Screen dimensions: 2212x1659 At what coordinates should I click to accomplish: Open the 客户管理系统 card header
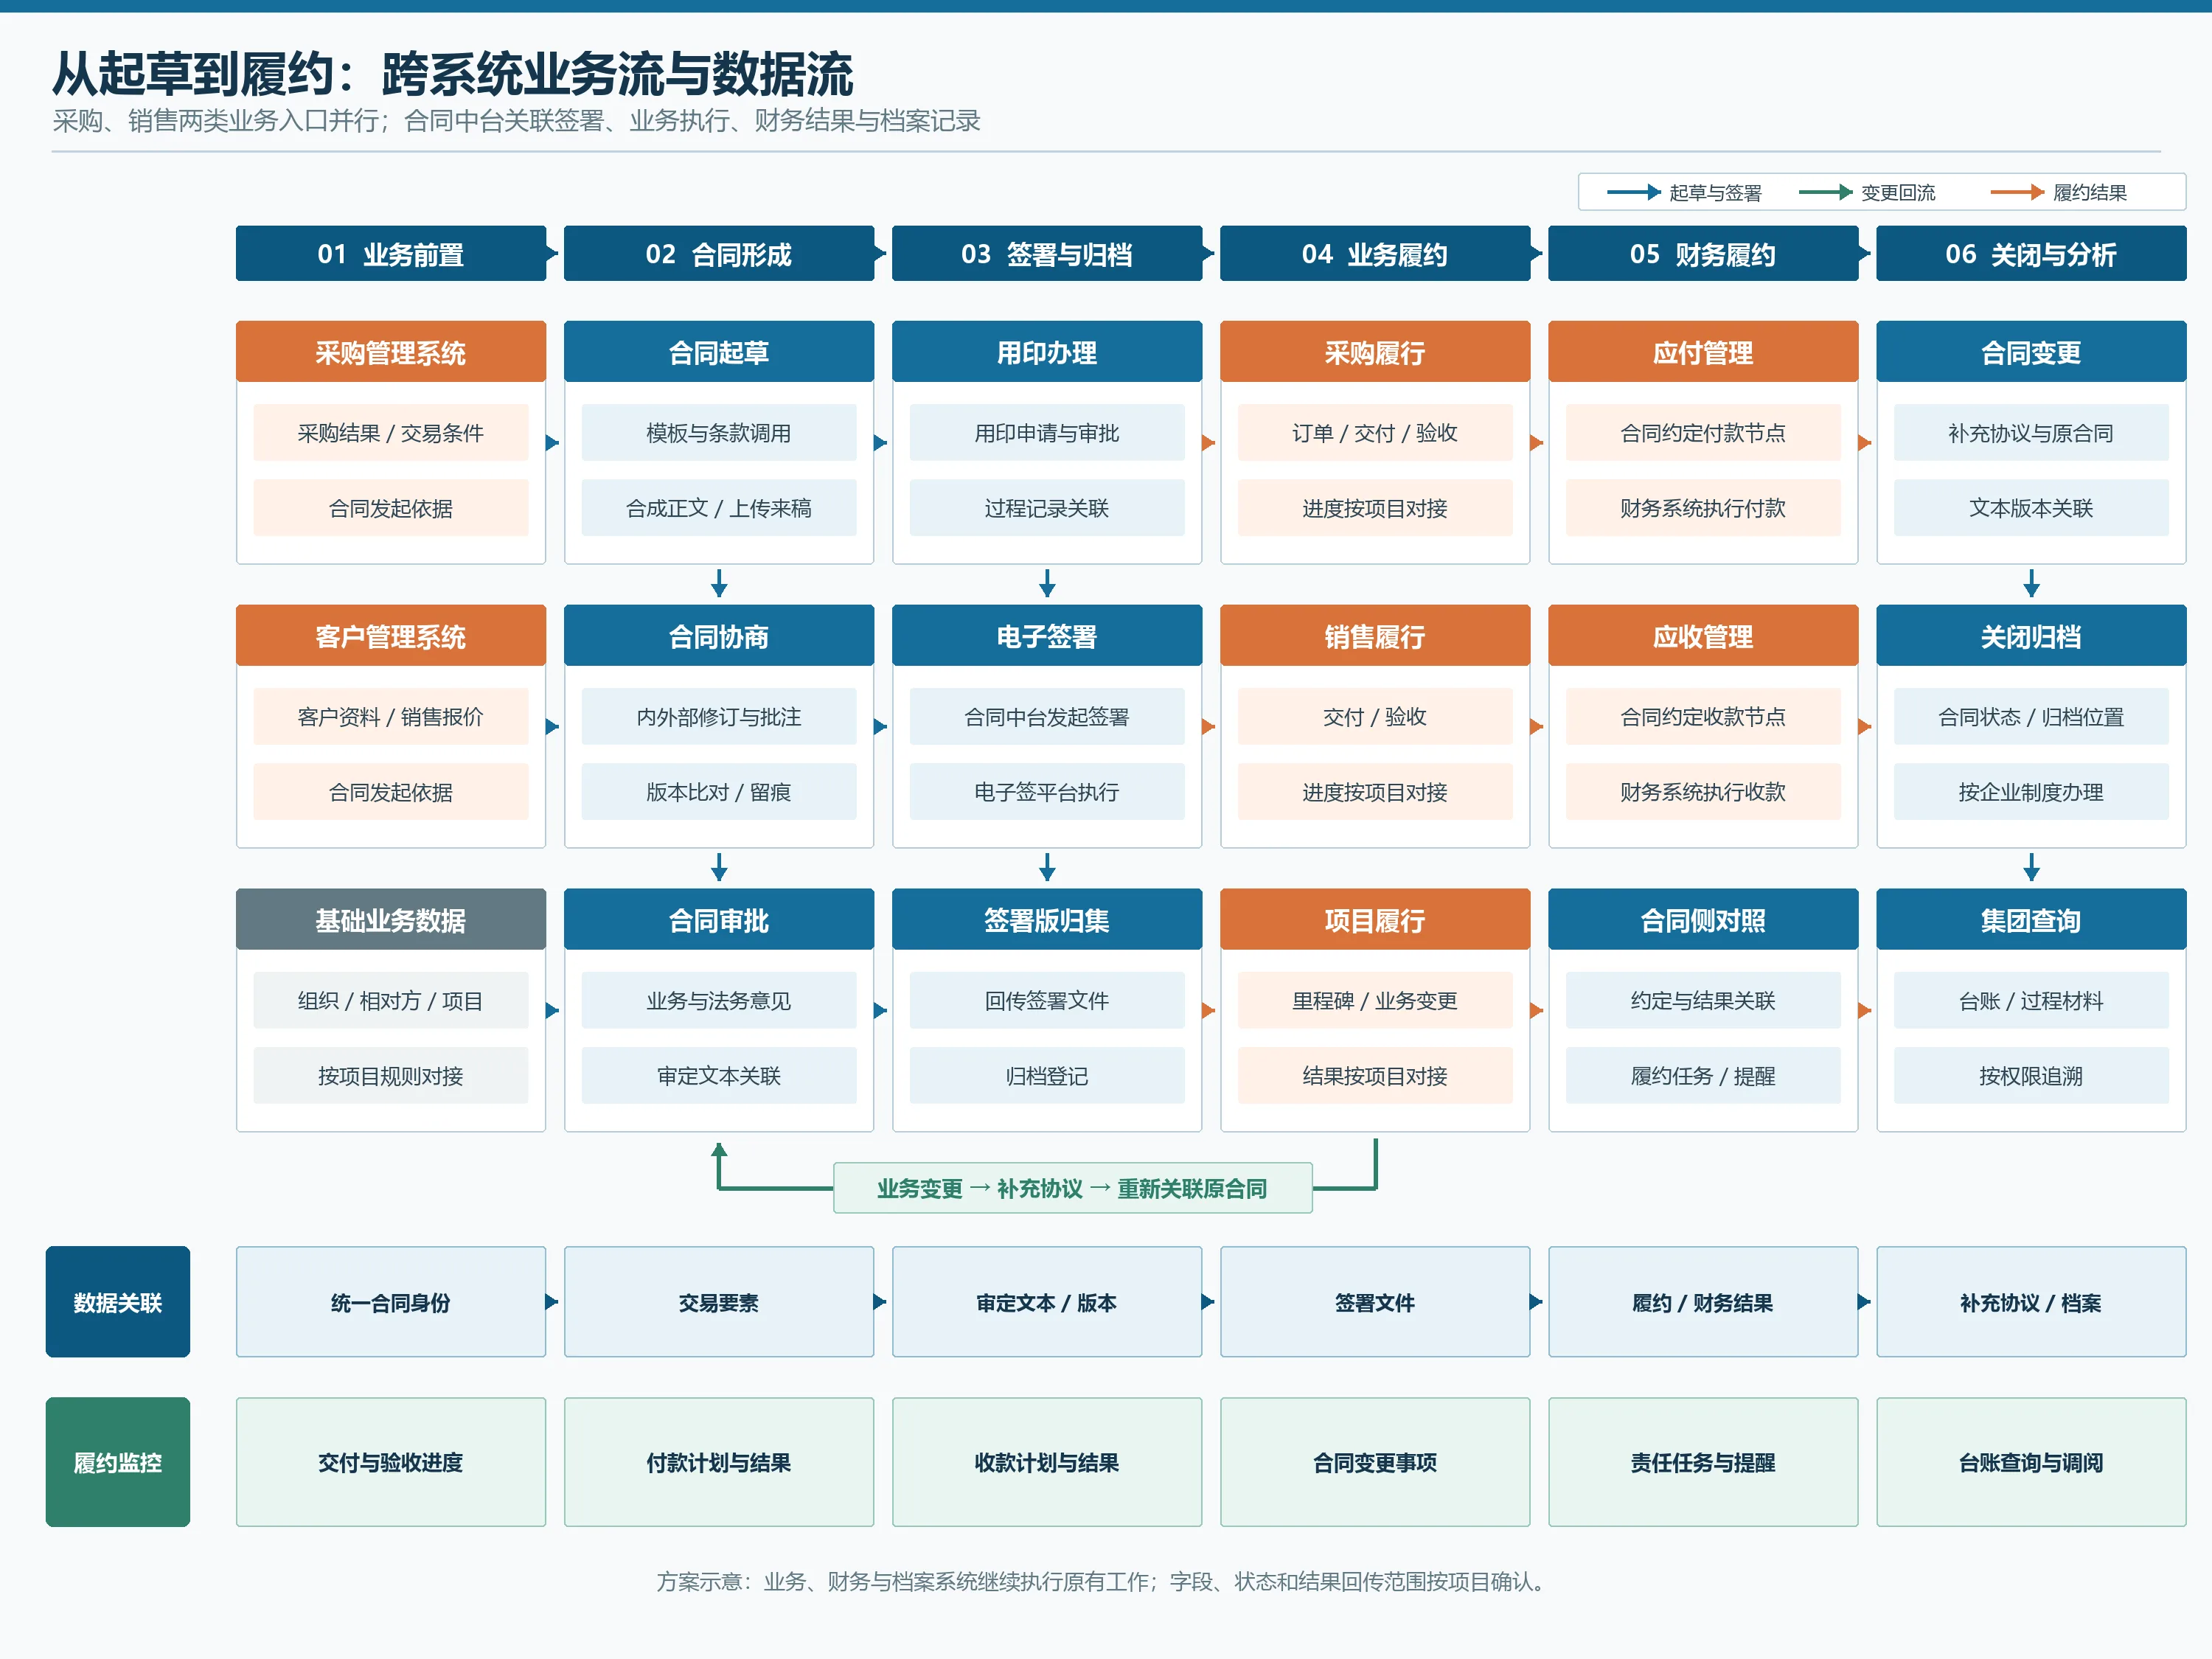(x=391, y=636)
